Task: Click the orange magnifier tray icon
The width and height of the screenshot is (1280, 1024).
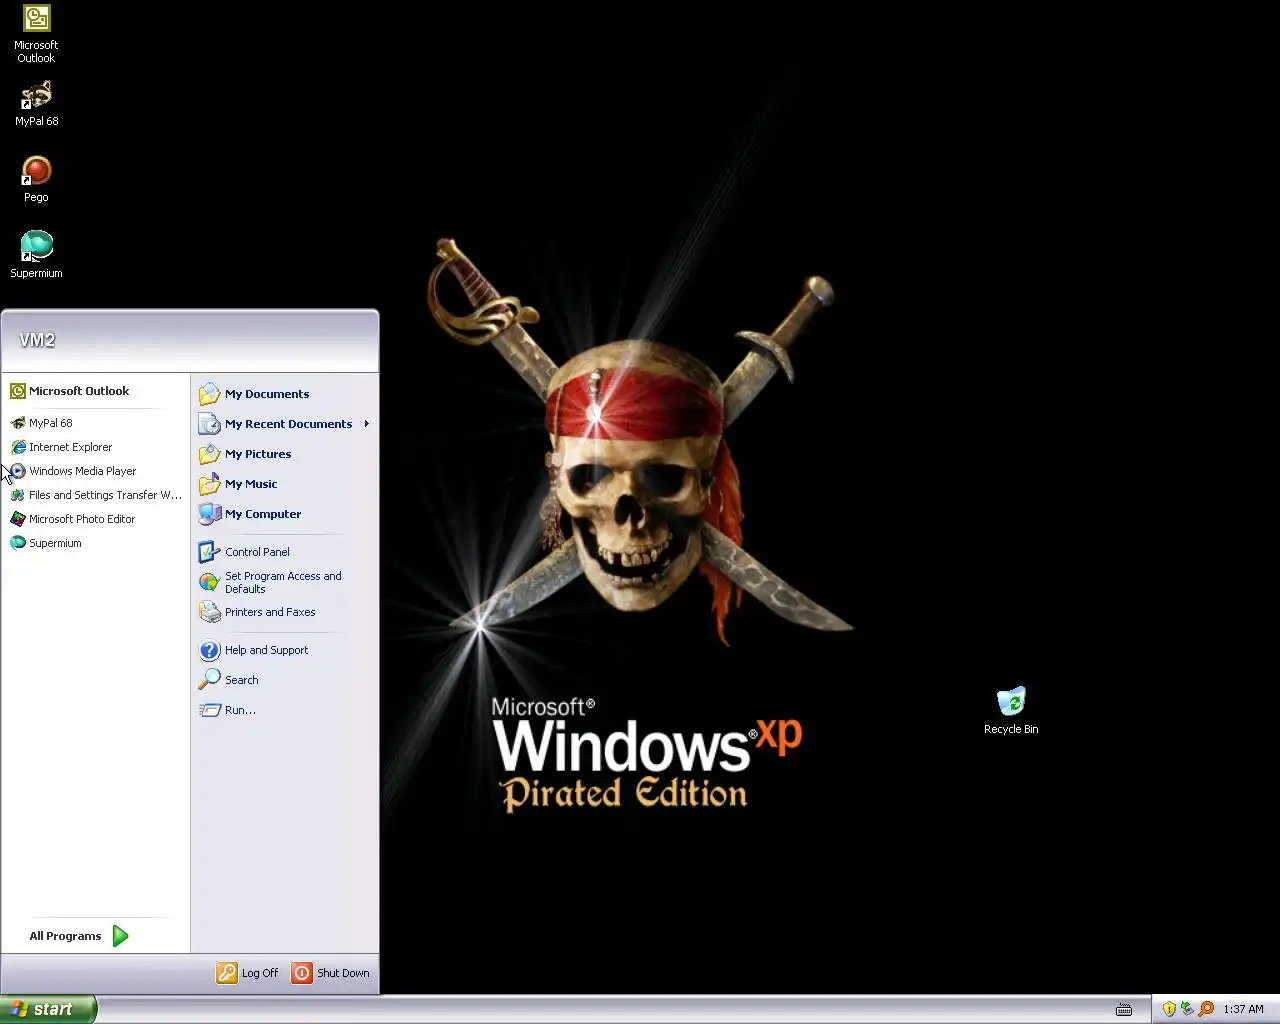Action: pos(1206,1009)
